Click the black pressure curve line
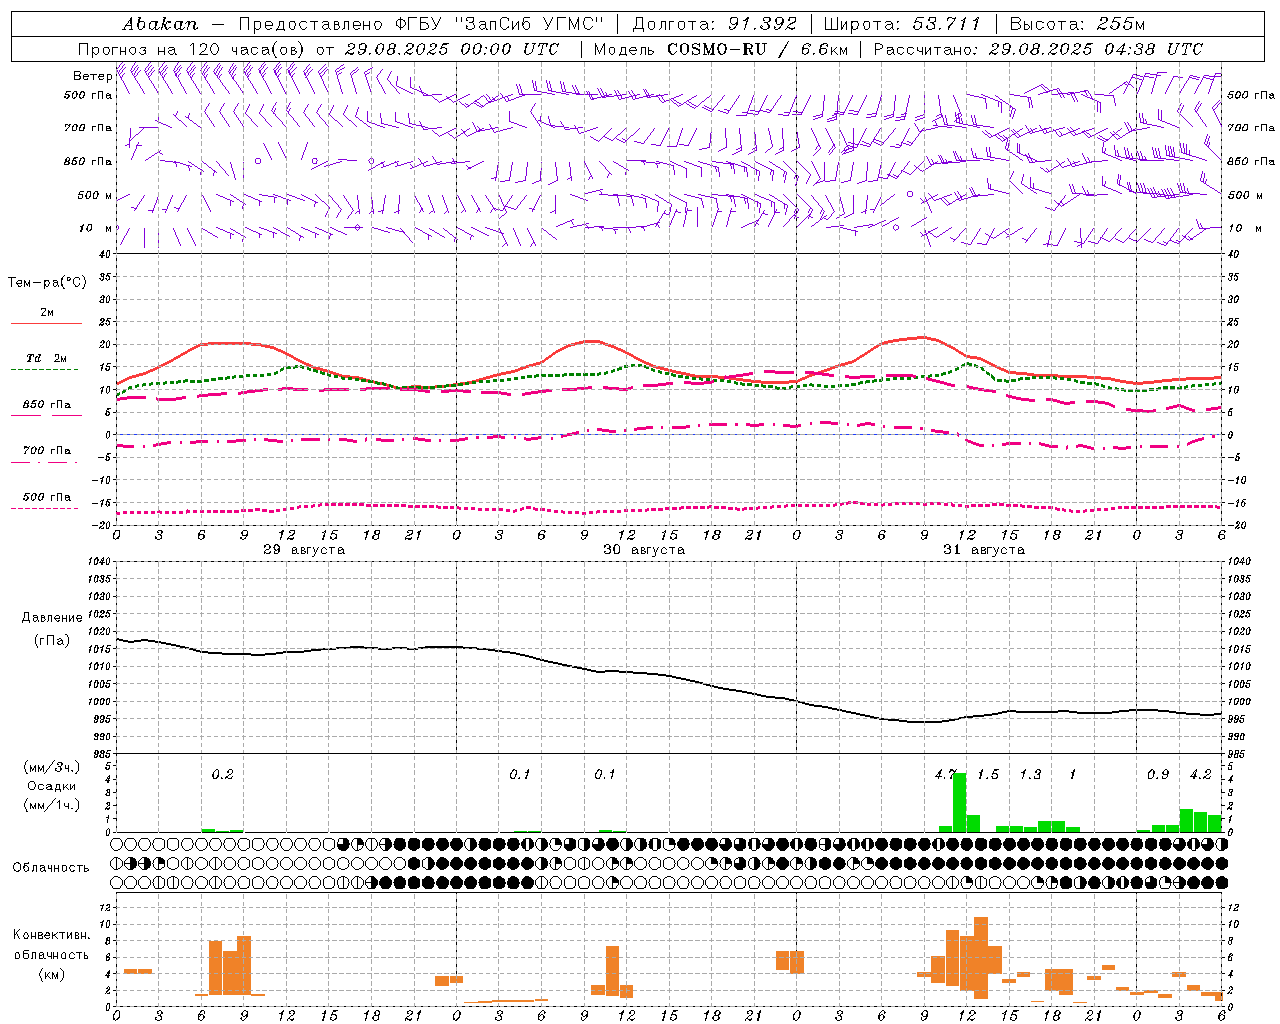This screenshot has height=1024, width=1280. click(x=670, y=677)
